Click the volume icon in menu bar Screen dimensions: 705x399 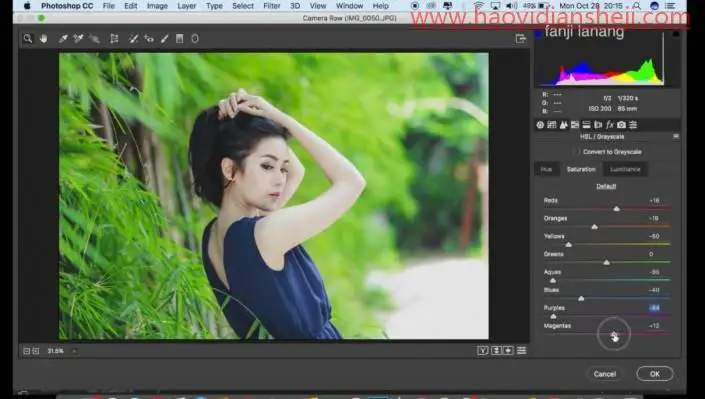(511, 6)
